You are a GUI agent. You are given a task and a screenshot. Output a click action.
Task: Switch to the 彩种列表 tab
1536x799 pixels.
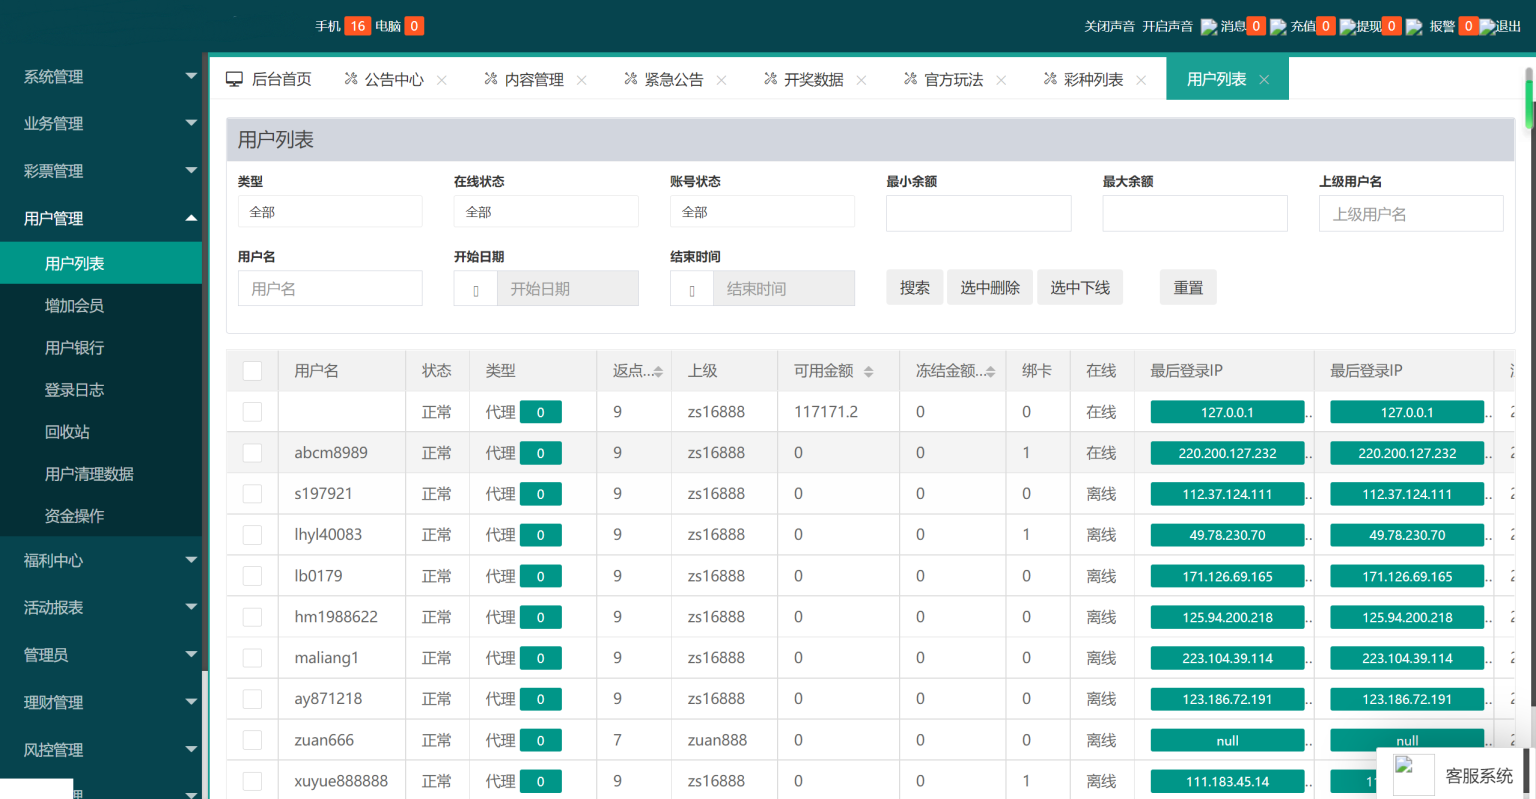point(1092,80)
